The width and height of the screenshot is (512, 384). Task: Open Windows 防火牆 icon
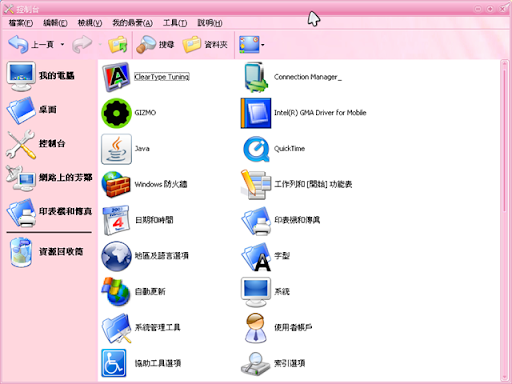116,184
